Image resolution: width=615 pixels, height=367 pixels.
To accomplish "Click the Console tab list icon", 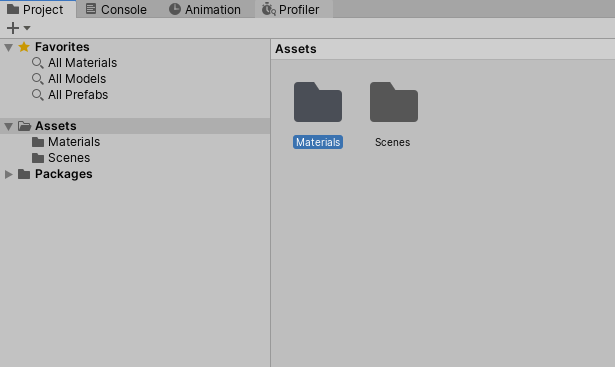I will point(91,9).
